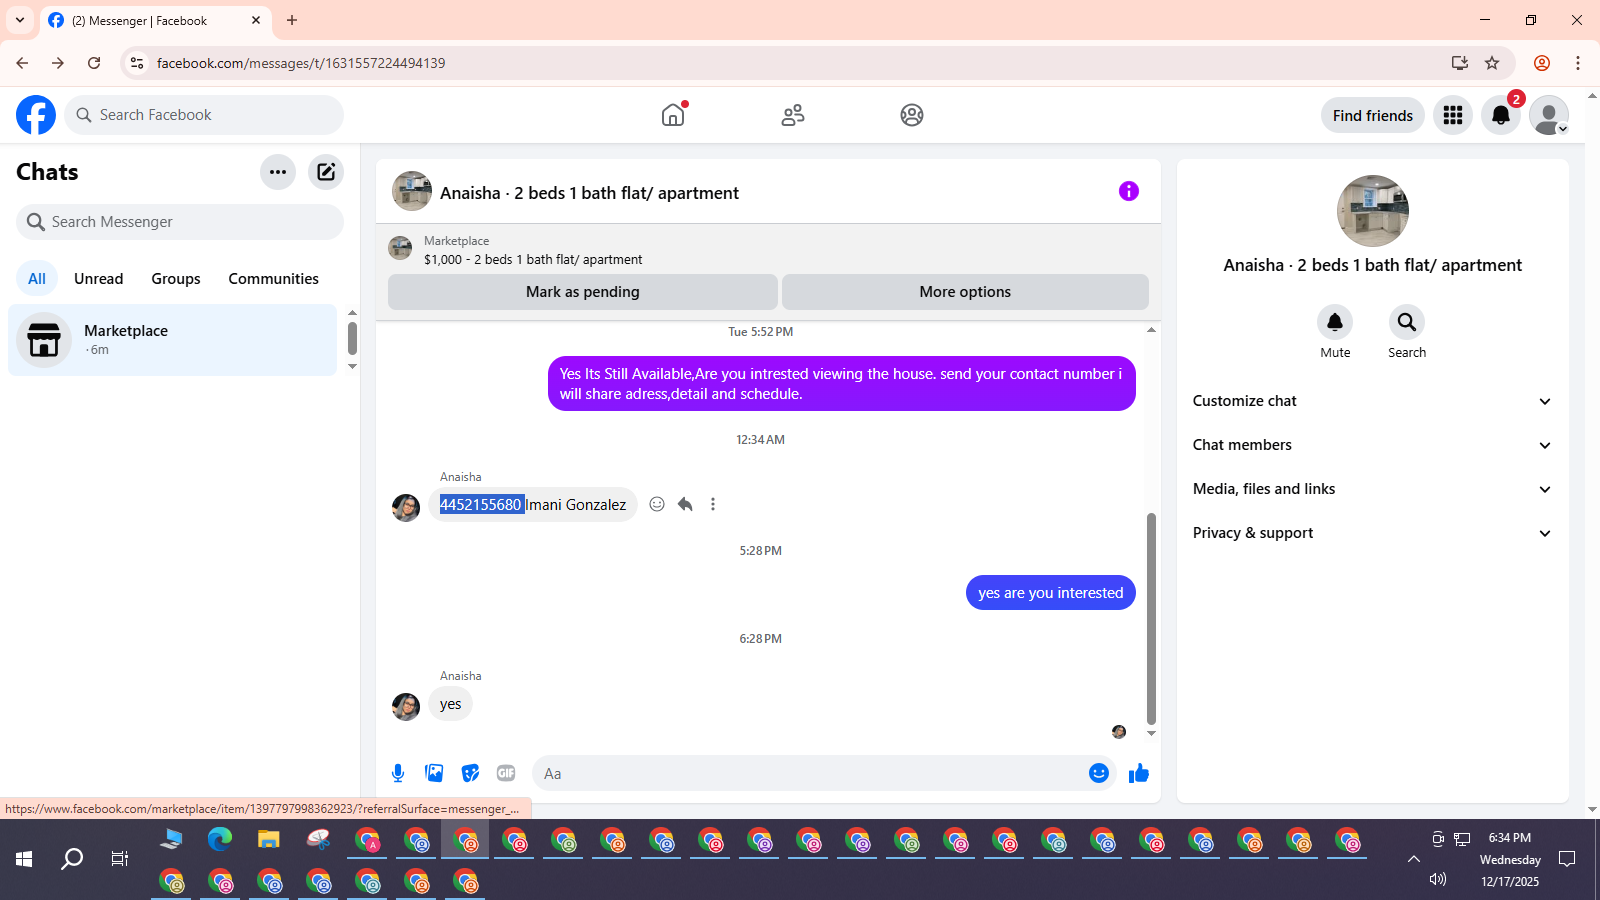Click the Mark as pending button
The height and width of the screenshot is (900, 1600).
click(583, 292)
